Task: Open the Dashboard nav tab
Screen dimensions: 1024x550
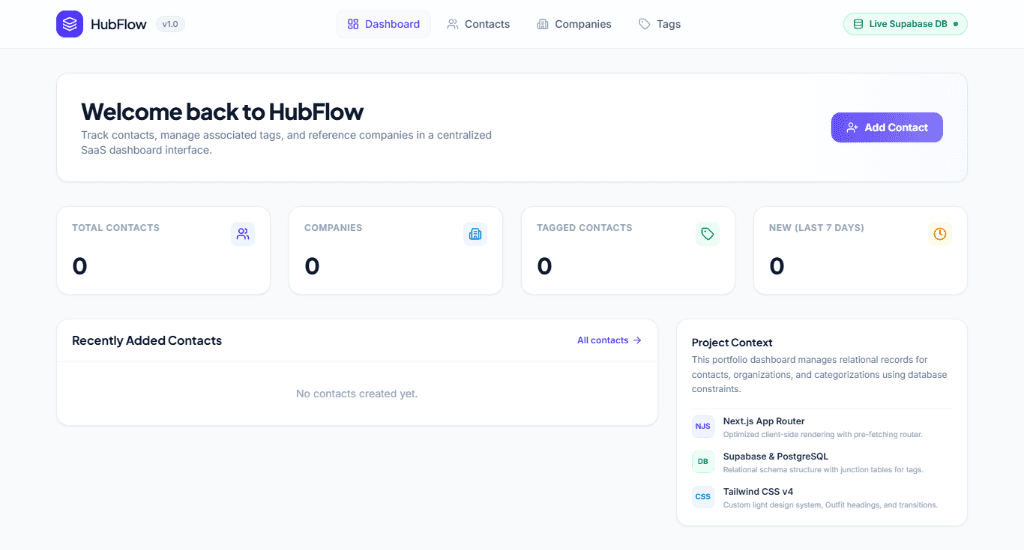Action: pos(383,24)
